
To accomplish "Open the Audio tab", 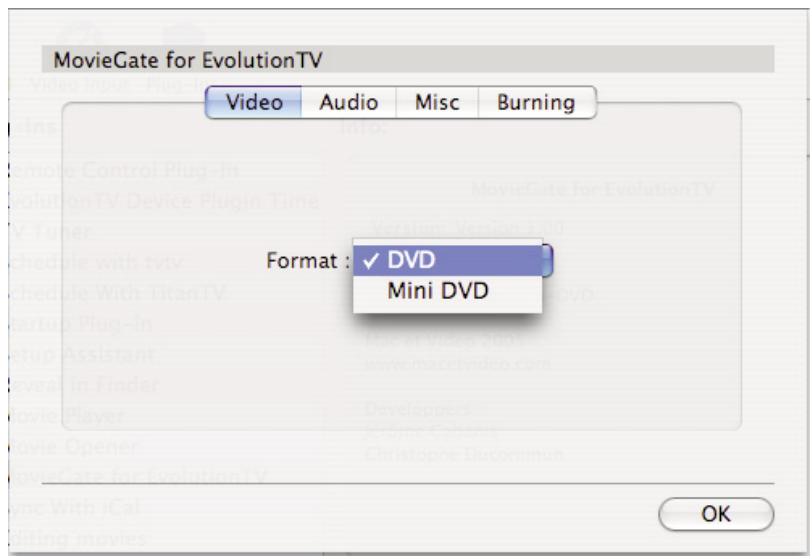I will tap(348, 101).
